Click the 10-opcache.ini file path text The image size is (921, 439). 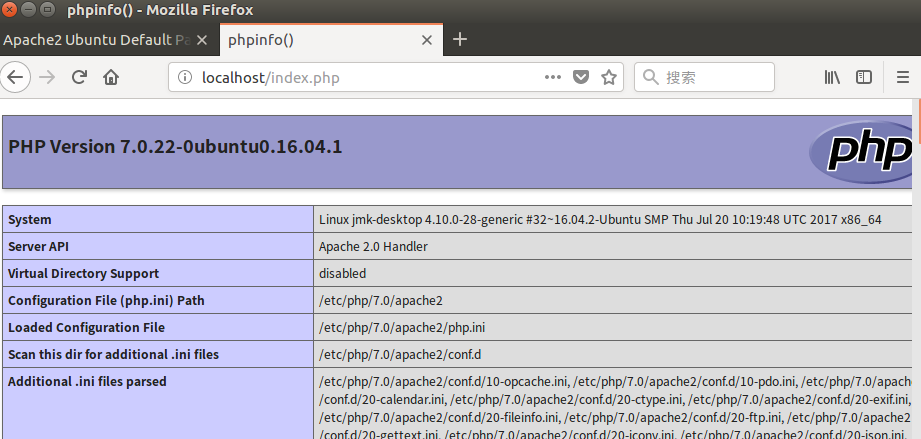[444, 382]
